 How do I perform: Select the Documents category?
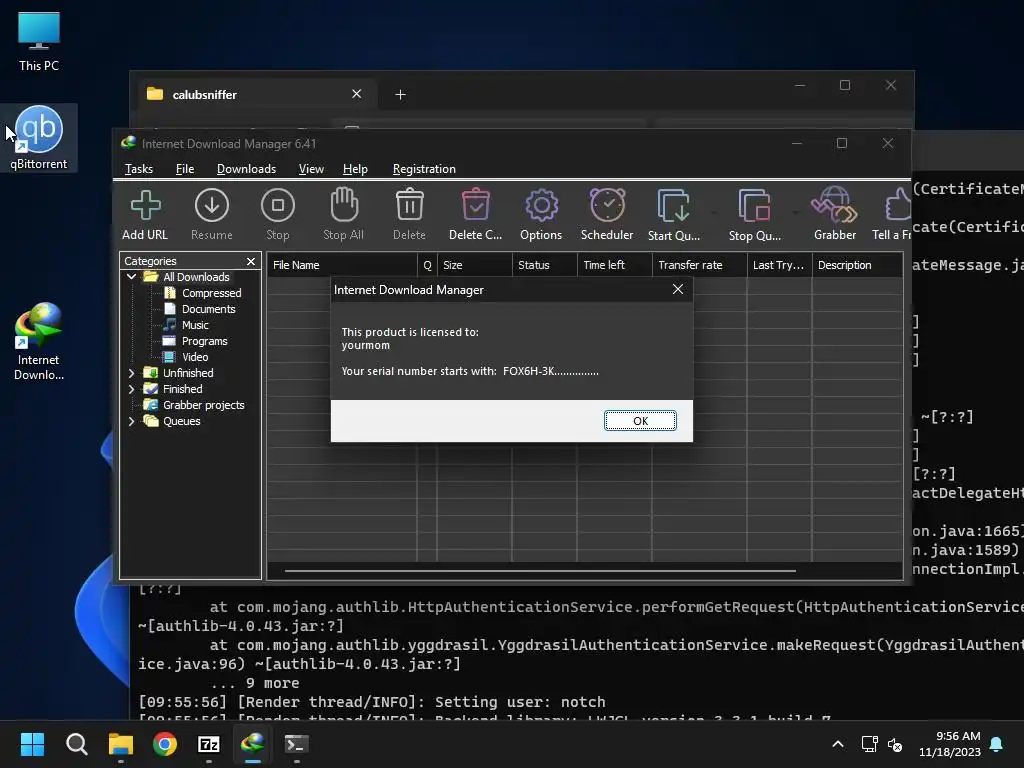click(208, 309)
